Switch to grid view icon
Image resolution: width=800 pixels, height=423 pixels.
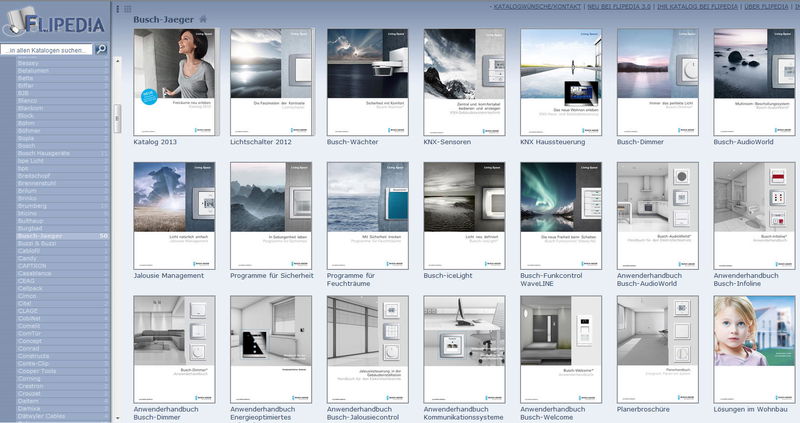[127, 9]
